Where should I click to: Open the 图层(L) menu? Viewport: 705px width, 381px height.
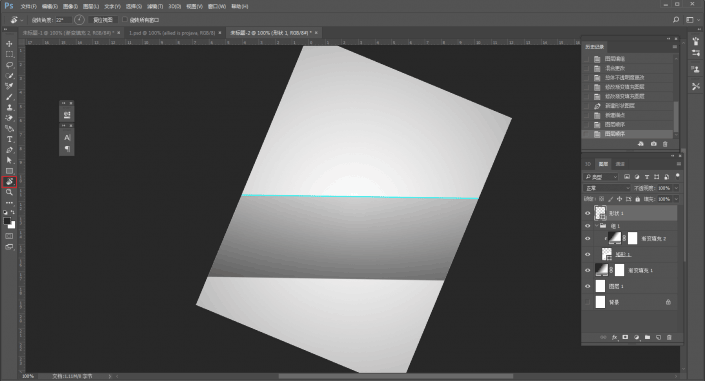[91, 6]
